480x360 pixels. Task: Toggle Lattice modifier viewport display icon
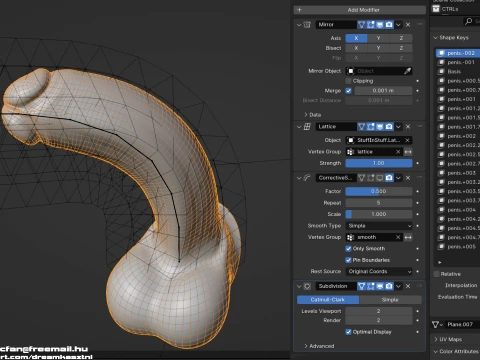(x=380, y=127)
